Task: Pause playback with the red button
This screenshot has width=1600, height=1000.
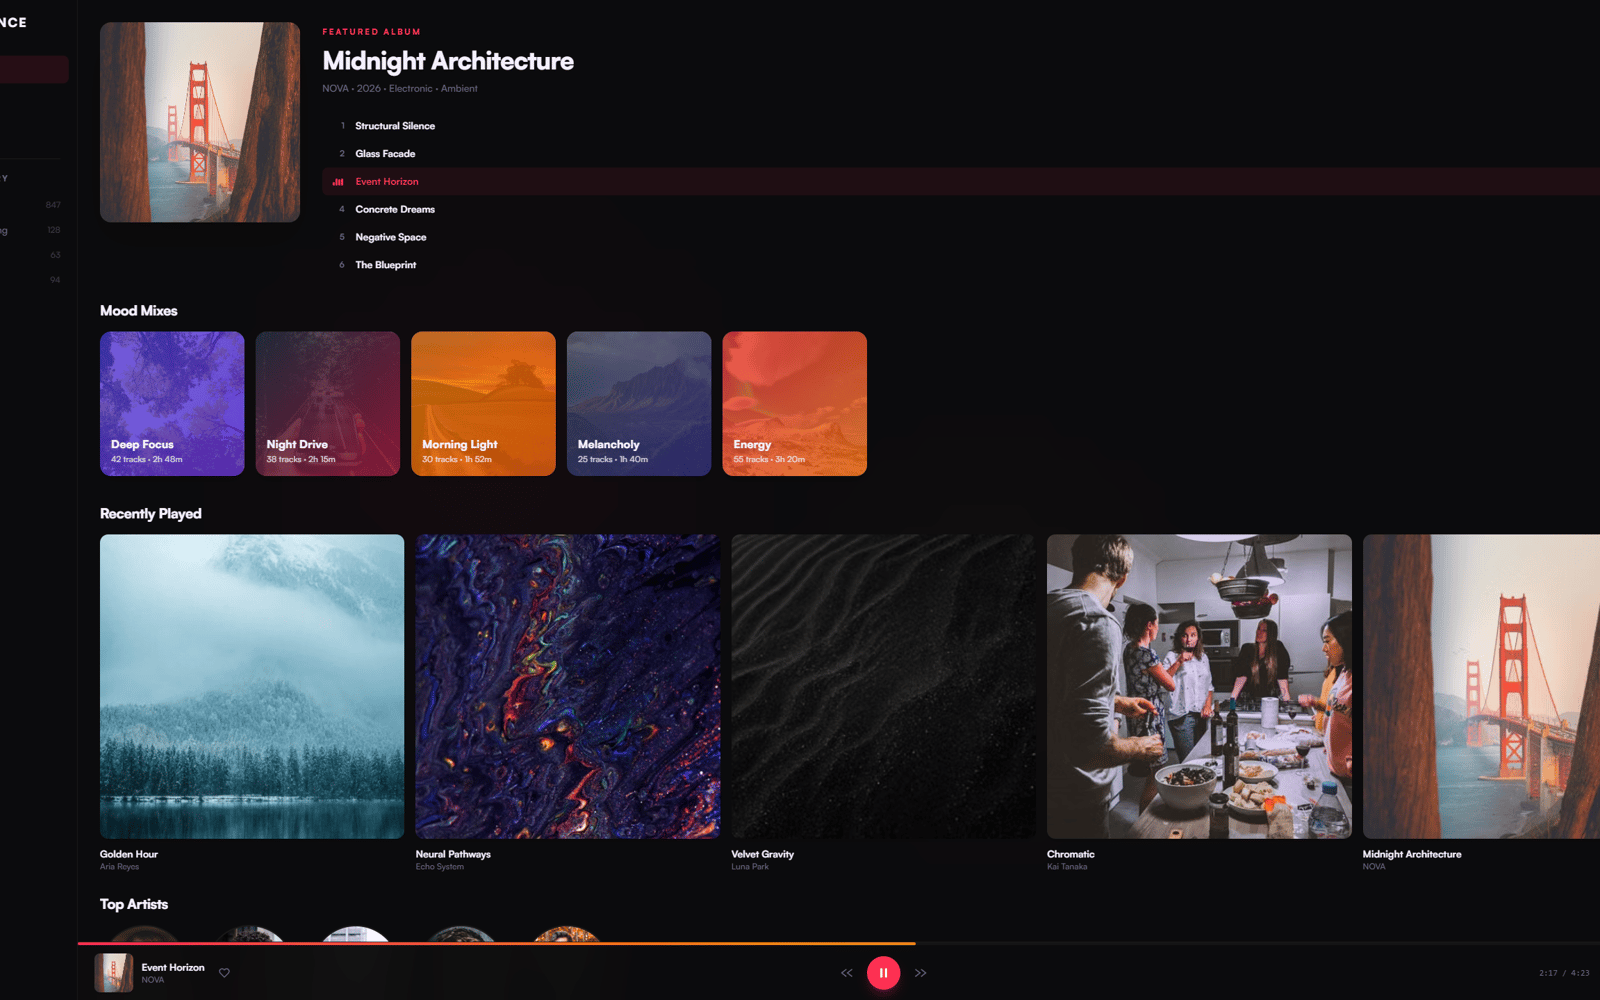Action: click(883, 972)
